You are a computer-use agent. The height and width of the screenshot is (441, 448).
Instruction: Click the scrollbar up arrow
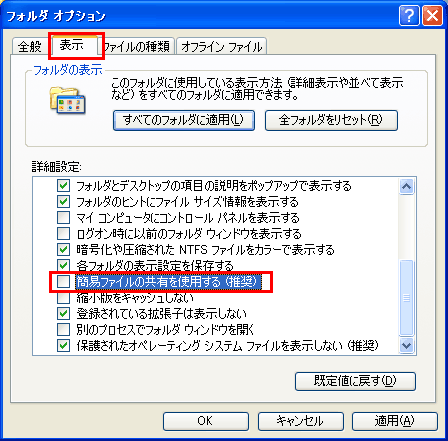pos(406,186)
